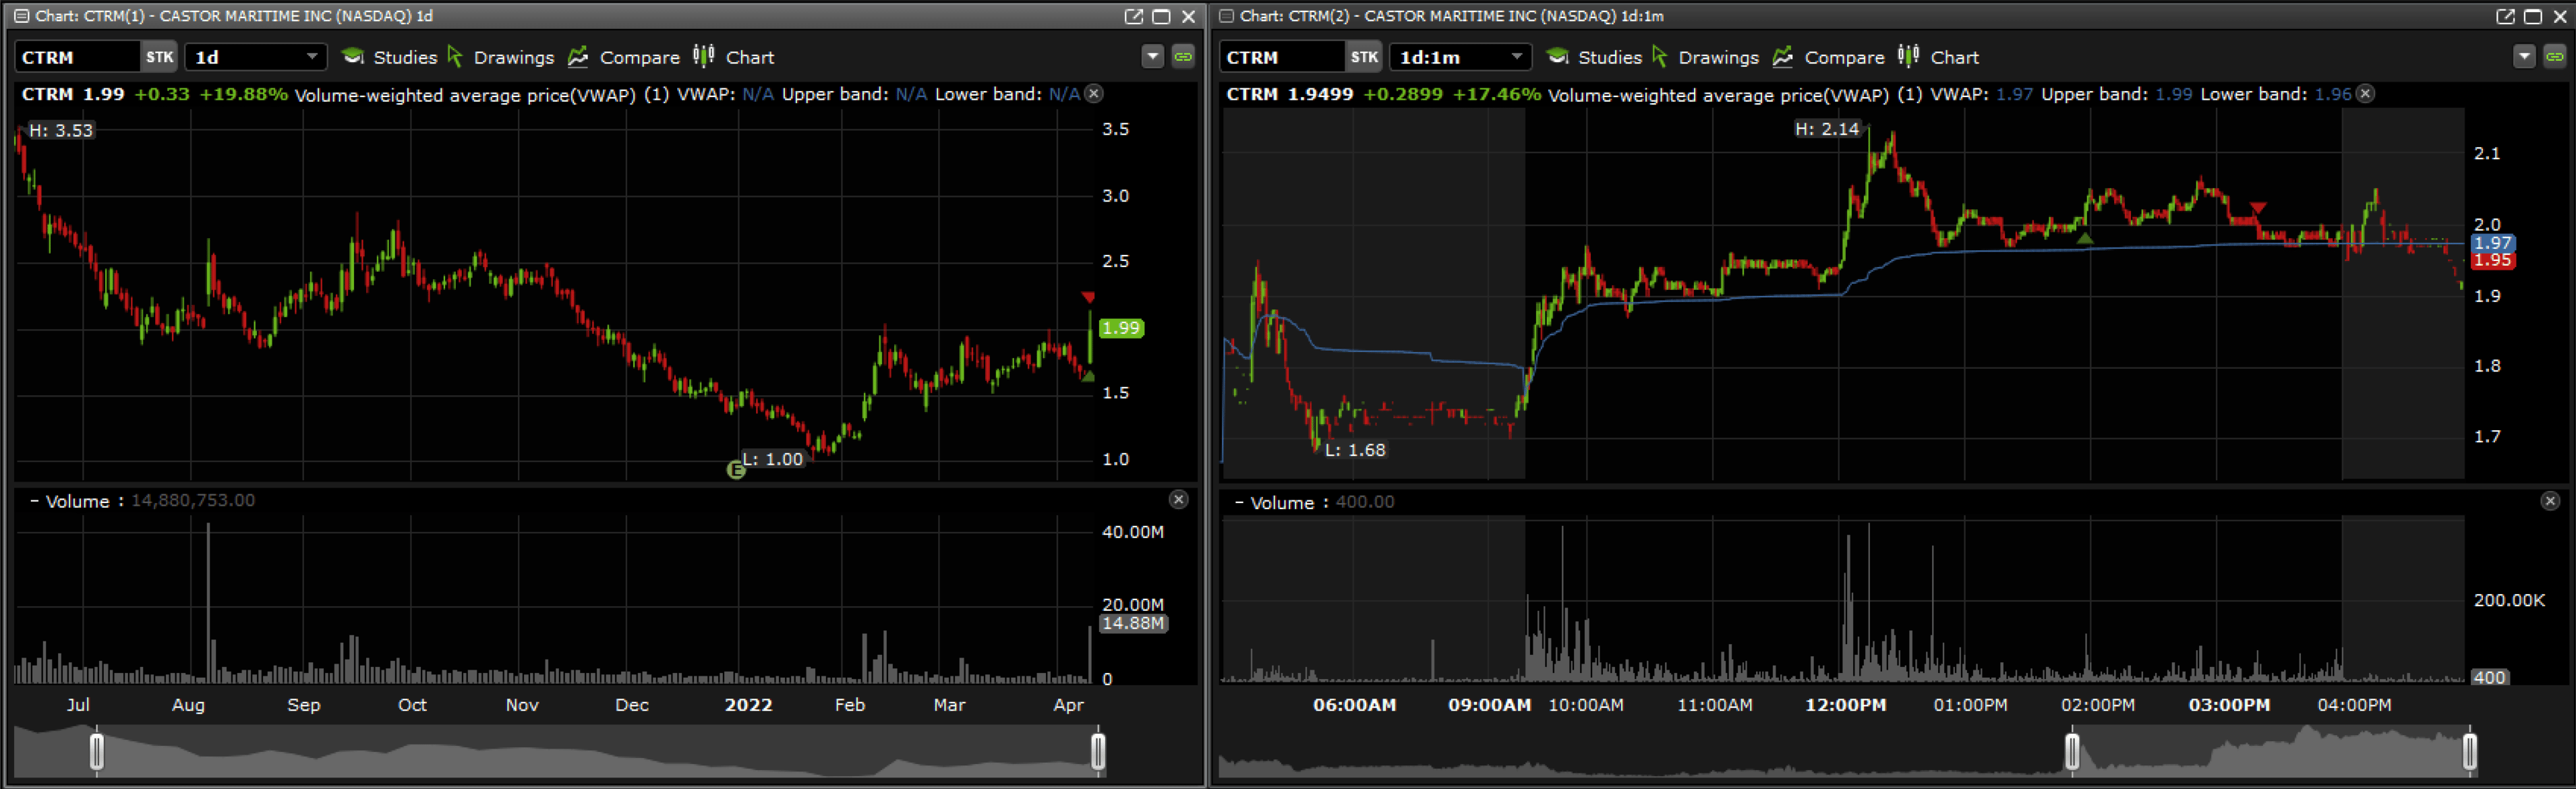Click left range slider handle on daily chart
Screen dimensions: 2576x789
point(97,751)
